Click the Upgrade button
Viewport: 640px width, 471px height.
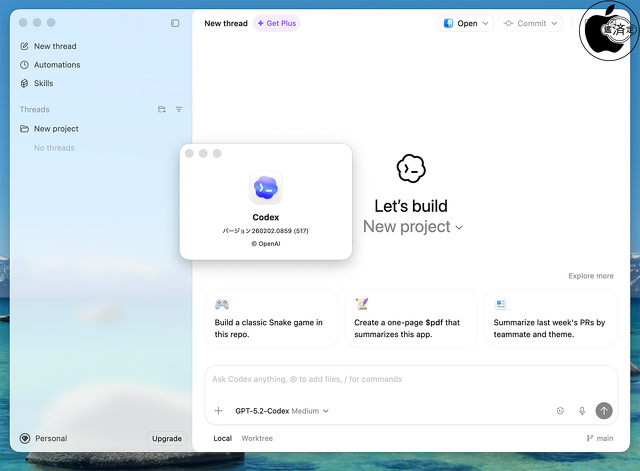pyautogui.click(x=167, y=438)
